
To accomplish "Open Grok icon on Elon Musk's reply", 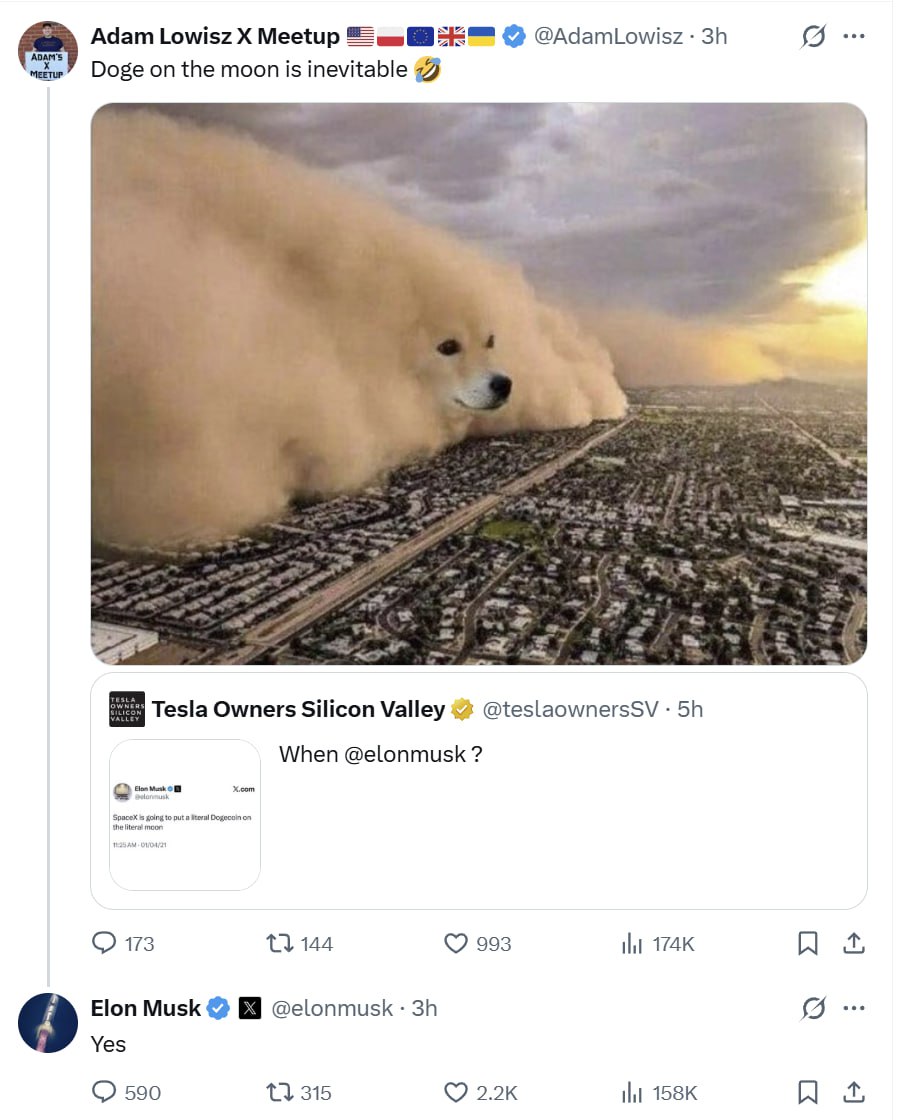I will 814,1008.
